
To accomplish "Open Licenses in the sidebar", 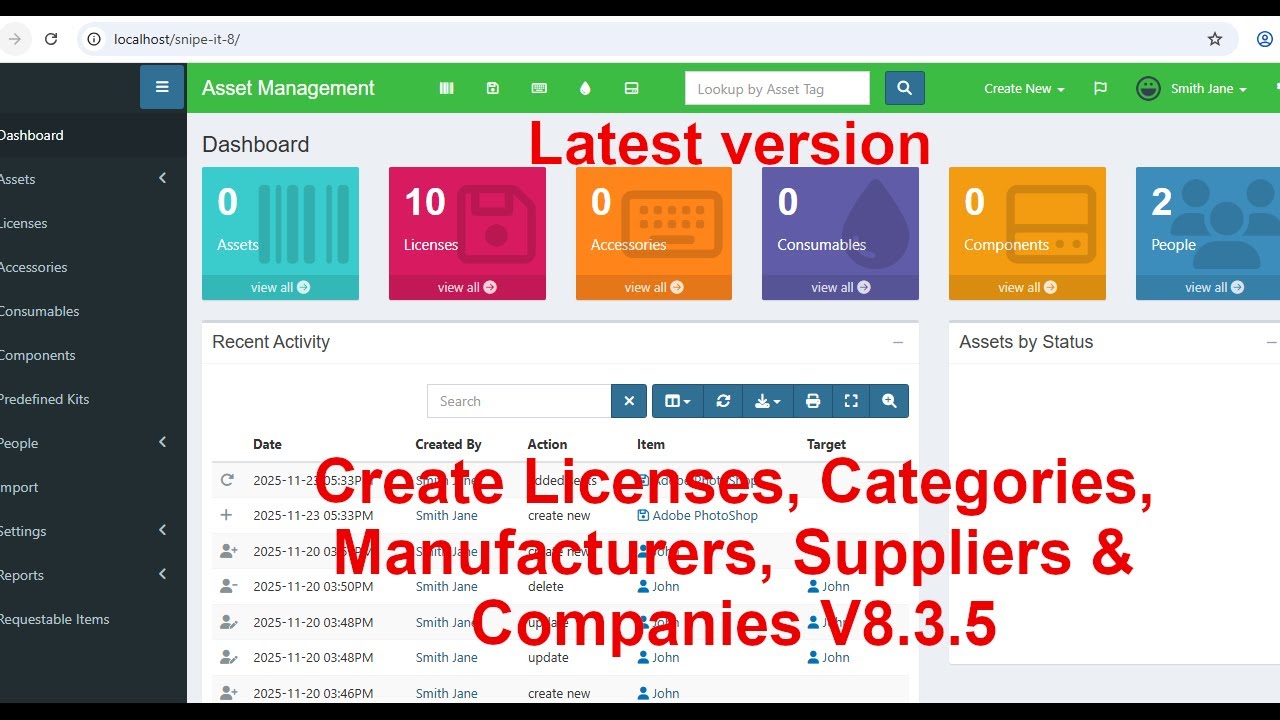I will pyautogui.click(x=93, y=223).
